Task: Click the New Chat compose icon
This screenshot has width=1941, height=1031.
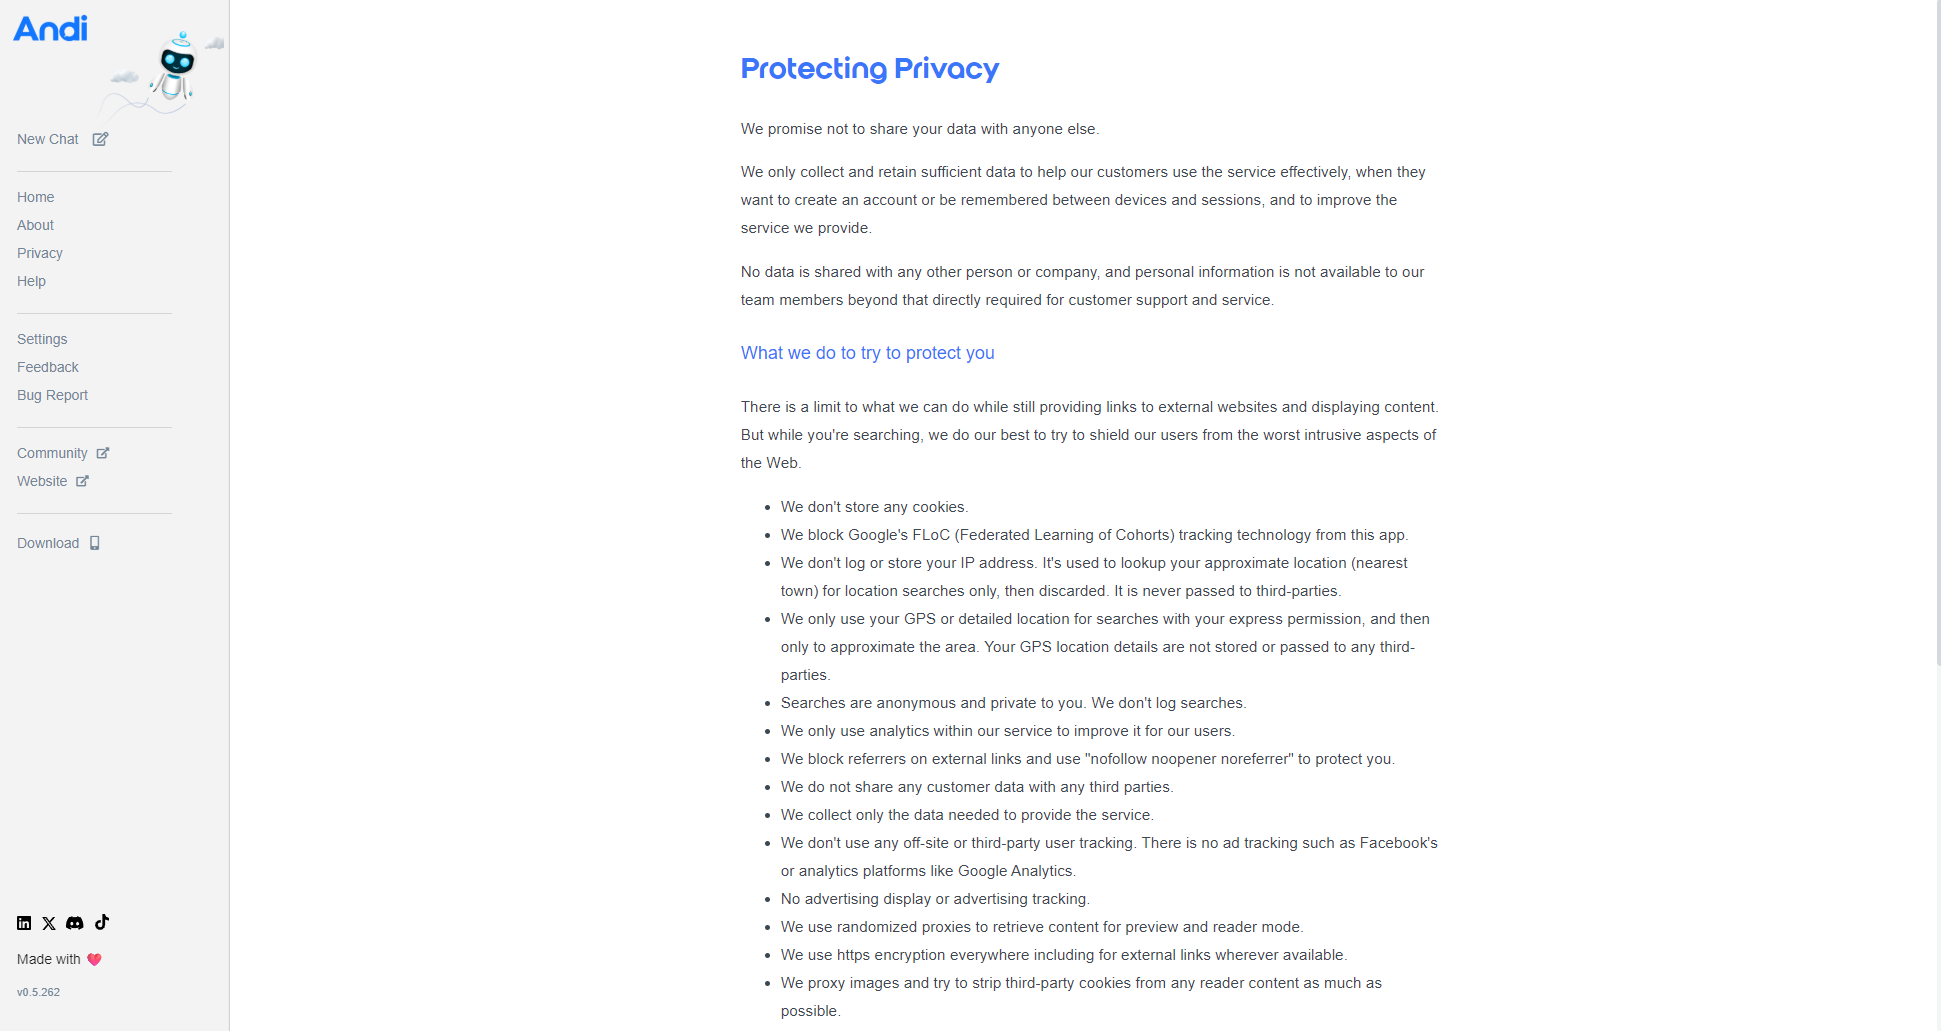Action: [x=100, y=139]
